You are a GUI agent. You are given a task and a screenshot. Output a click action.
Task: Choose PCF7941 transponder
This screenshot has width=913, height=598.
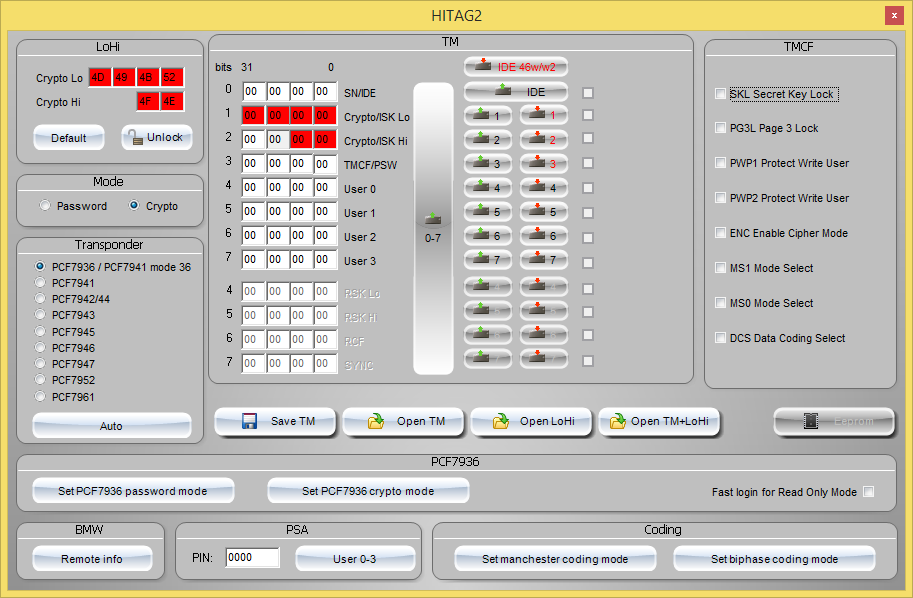click(40, 282)
